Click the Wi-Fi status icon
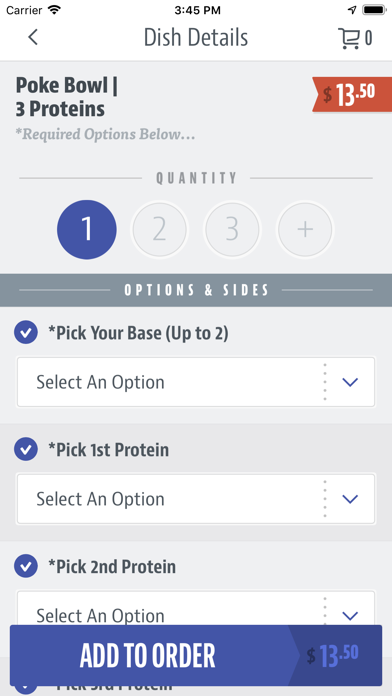Image resolution: width=392 pixels, height=696 pixels. (x=54, y=10)
